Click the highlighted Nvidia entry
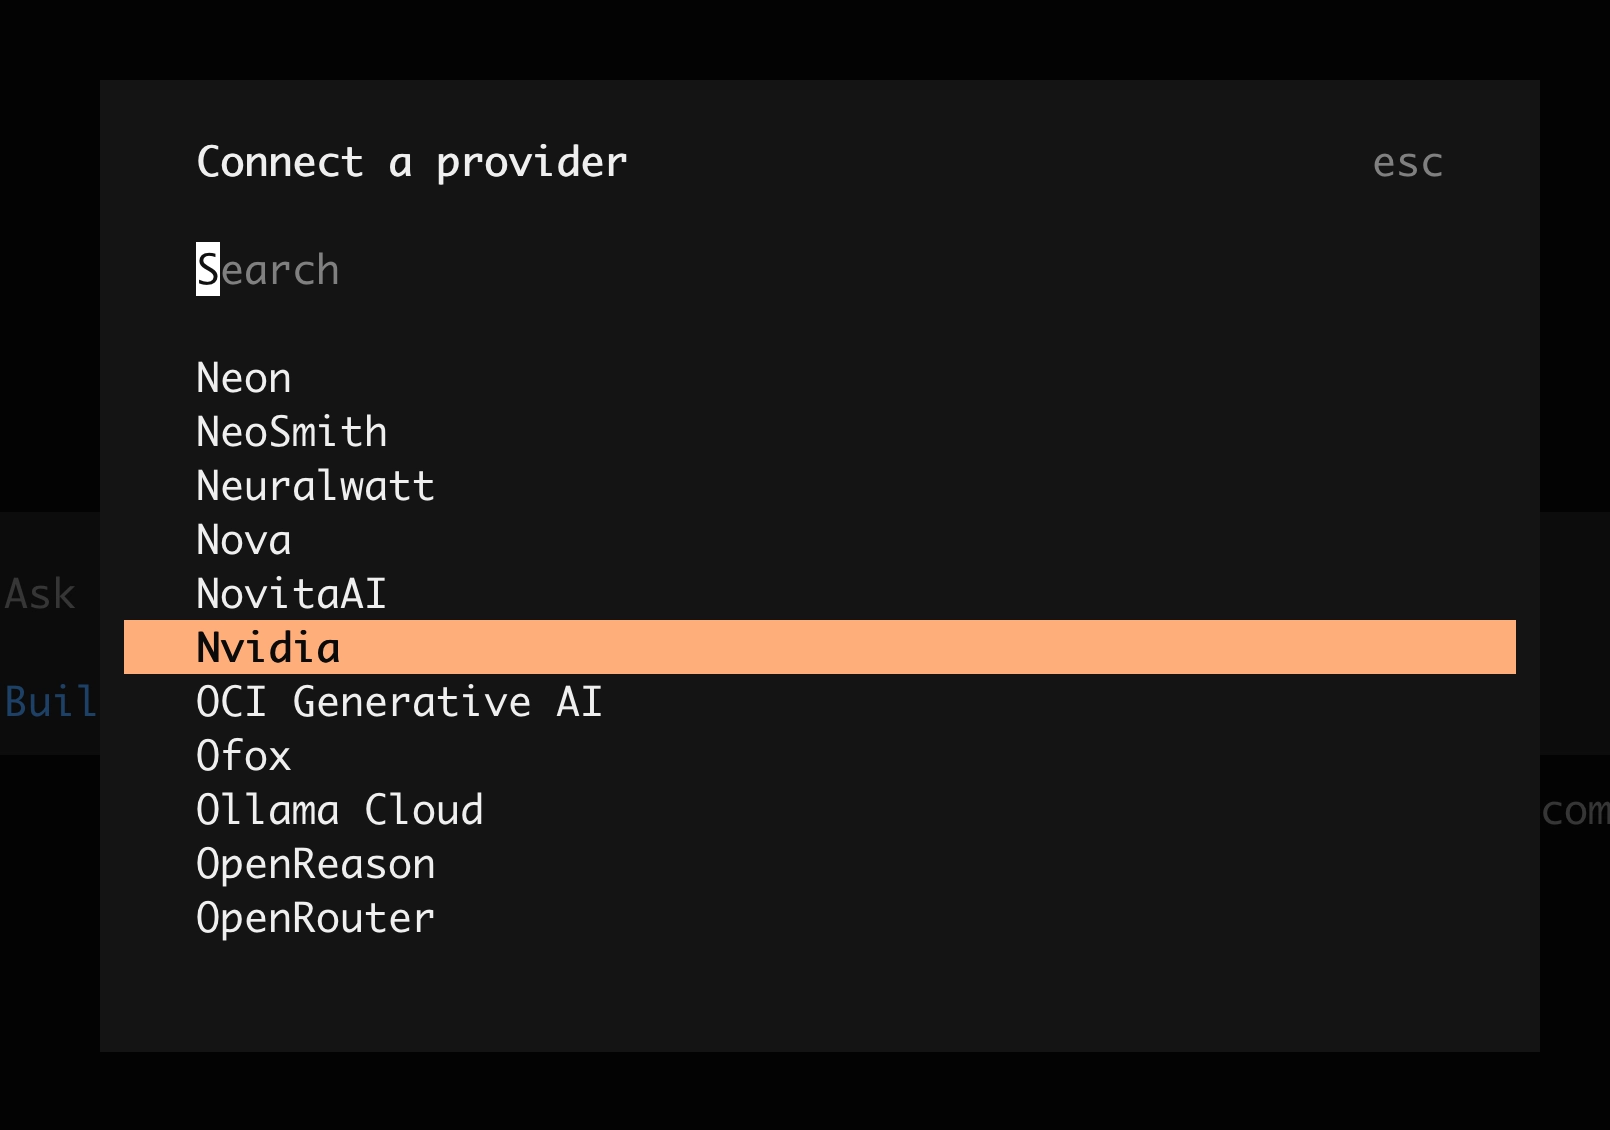1610x1130 pixels. coord(820,647)
